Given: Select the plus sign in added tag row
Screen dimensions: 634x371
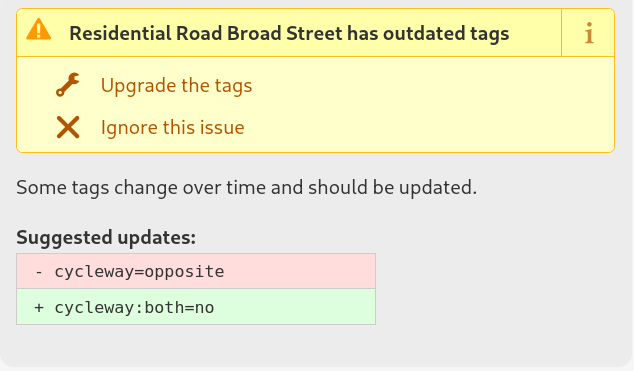Looking at the screenshot, I should (x=39, y=308).
